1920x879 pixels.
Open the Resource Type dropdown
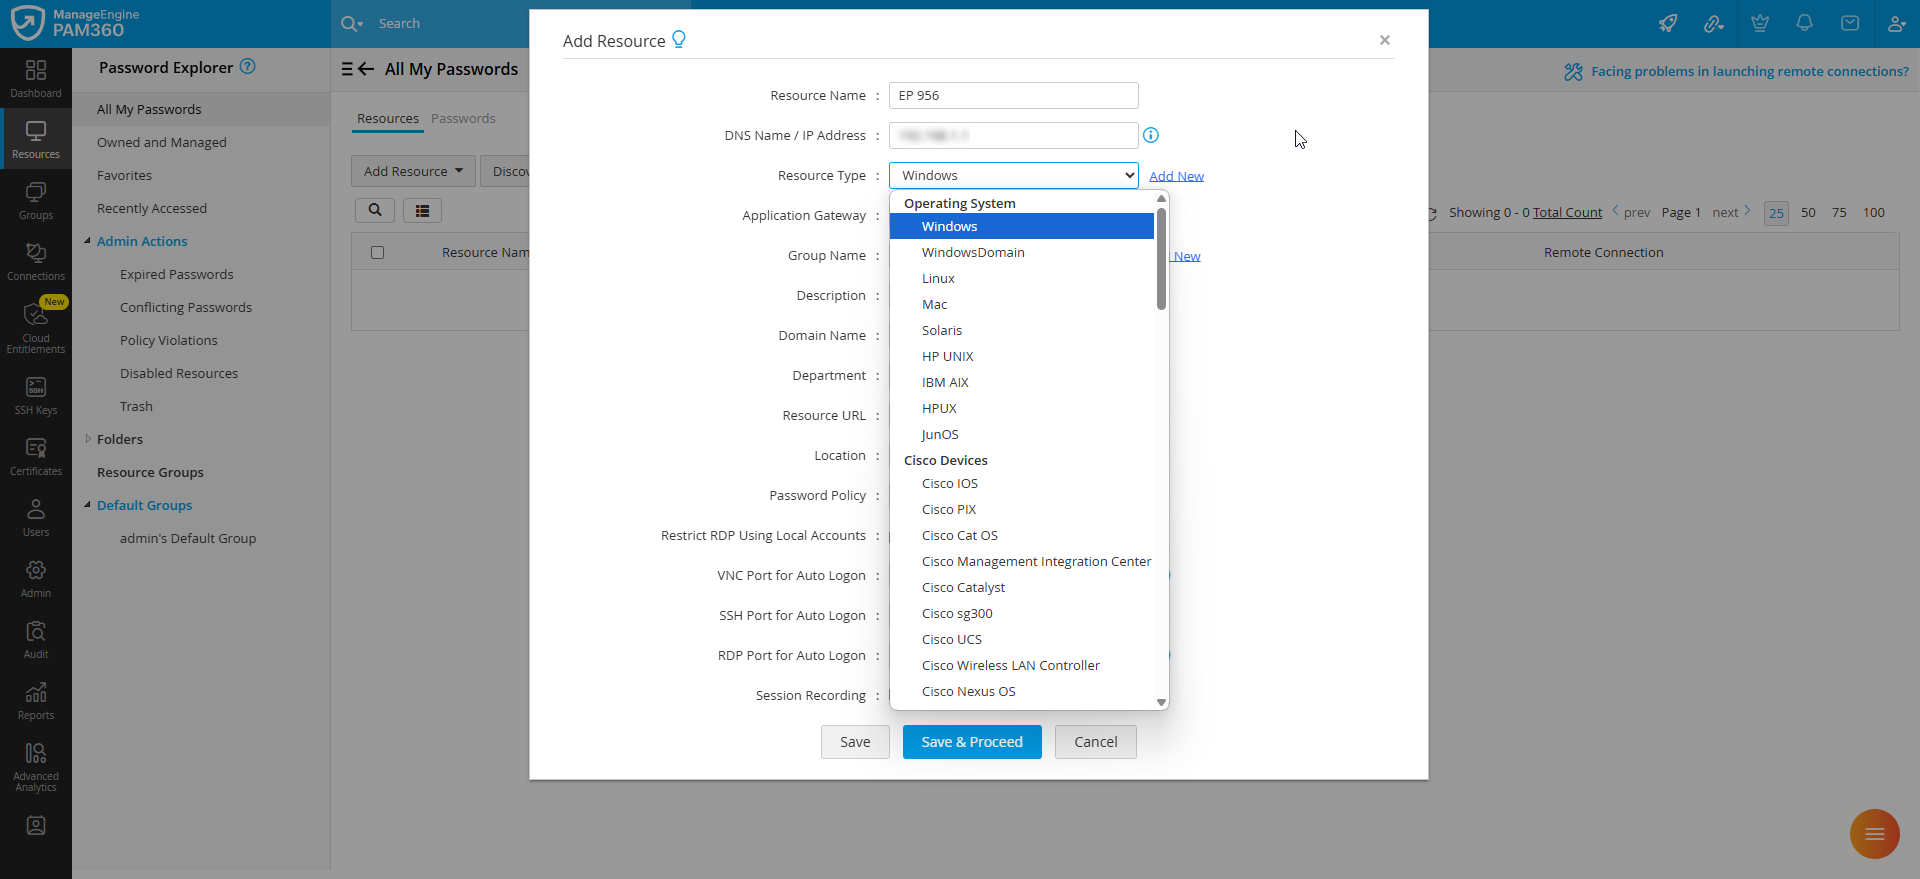pyautogui.click(x=1014, y=175)
